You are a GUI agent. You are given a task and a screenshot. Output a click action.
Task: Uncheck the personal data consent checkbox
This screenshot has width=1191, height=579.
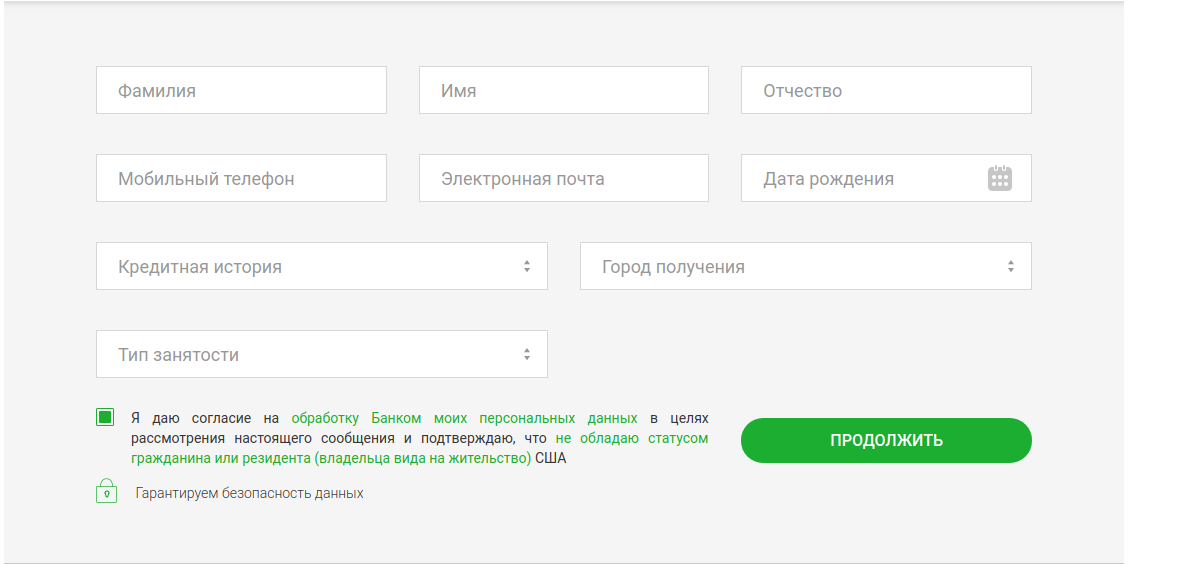[x=105, y=418]
